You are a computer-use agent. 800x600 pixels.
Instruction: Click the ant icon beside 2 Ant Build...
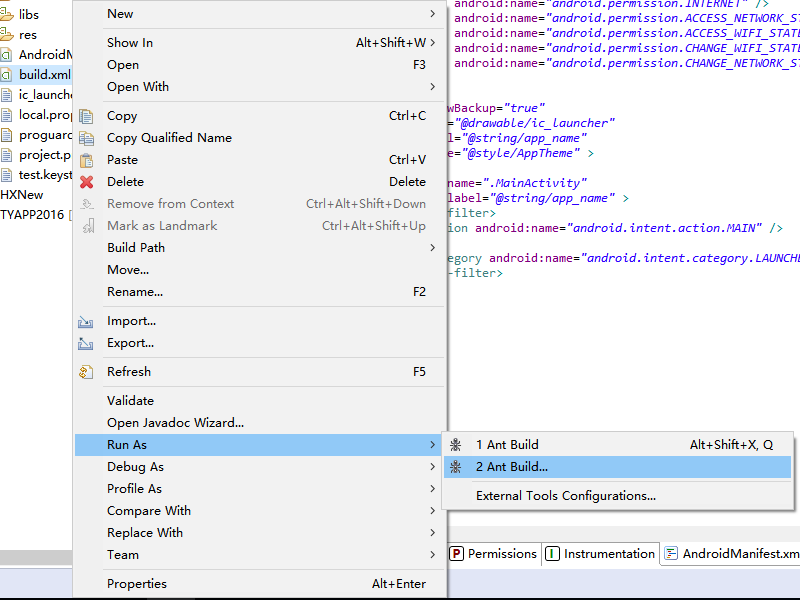click(x=456, y=467)
